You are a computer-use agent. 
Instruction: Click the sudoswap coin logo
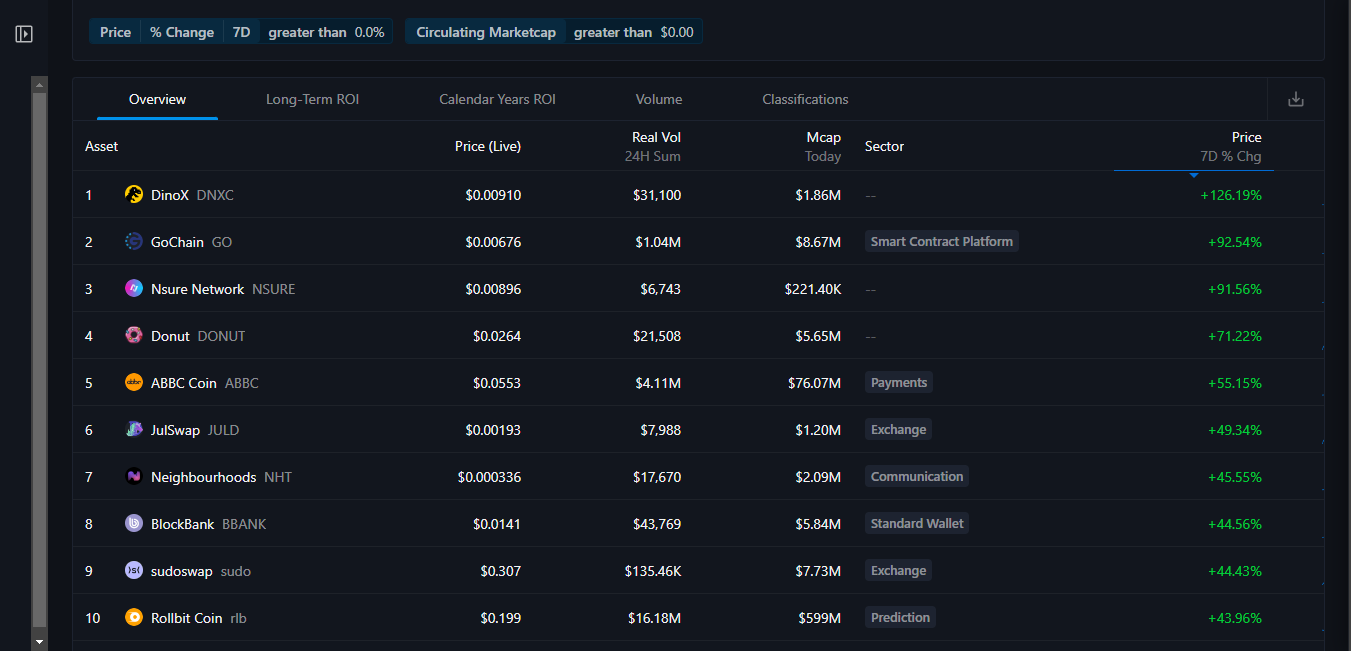[x=134, y=571]
